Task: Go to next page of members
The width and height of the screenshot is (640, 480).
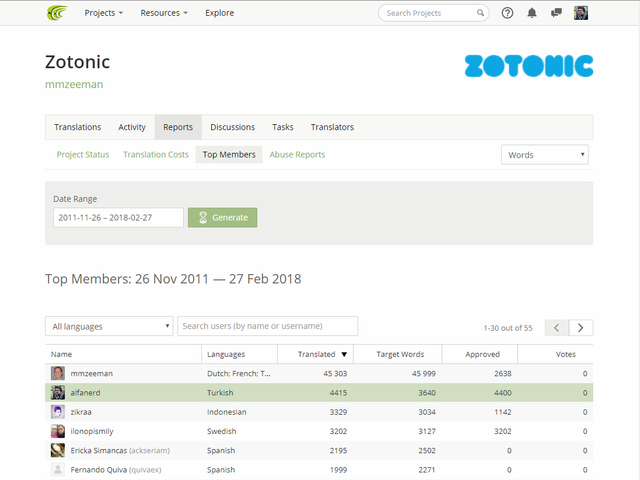Action: point(581,328)
